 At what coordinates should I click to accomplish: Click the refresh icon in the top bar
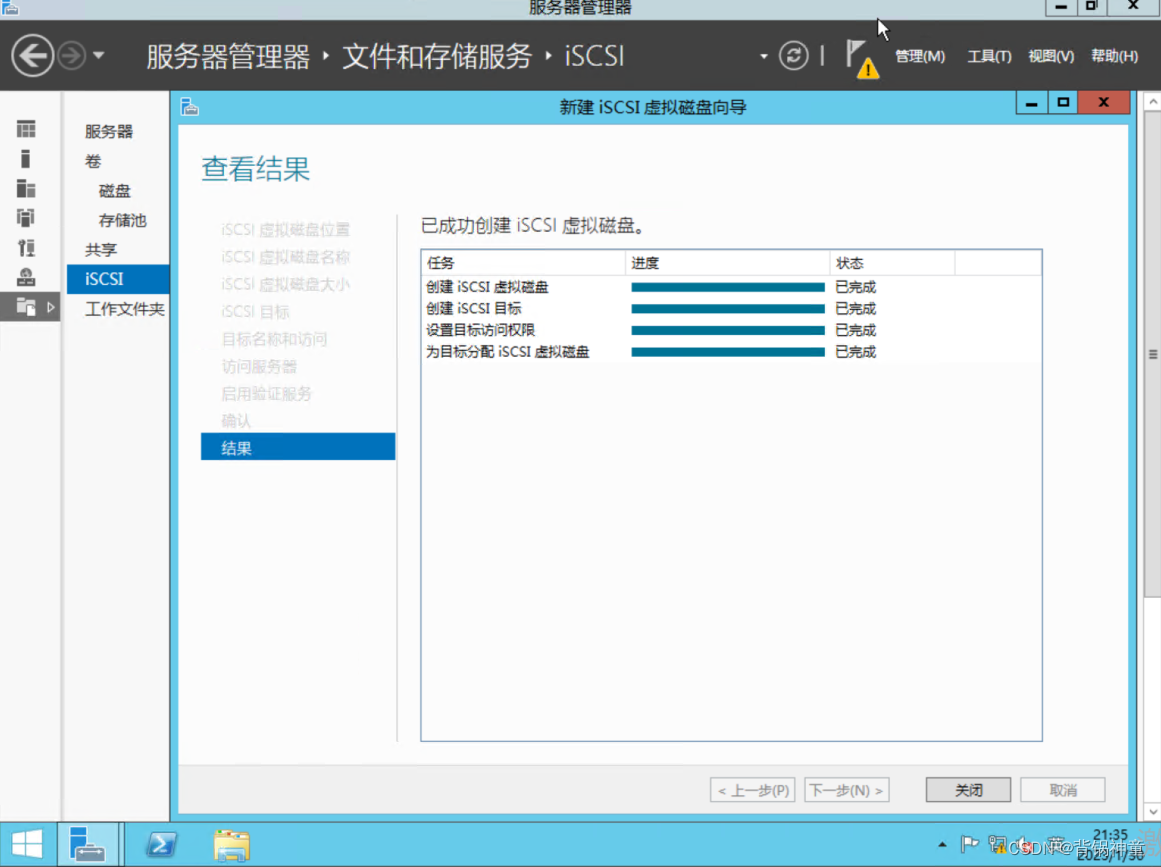[795, 56]
